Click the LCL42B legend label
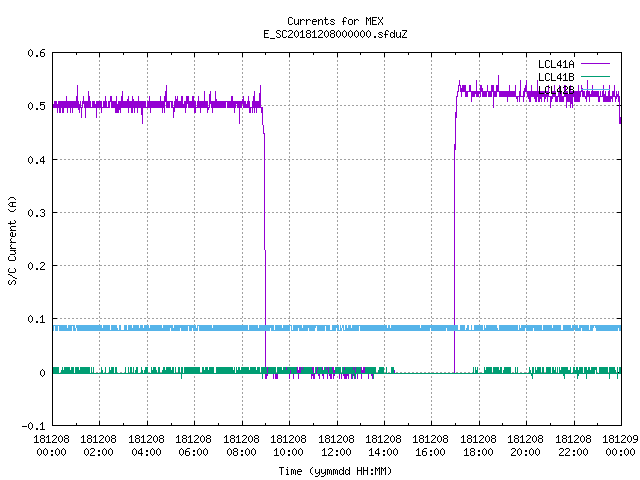The image size is (640, 480). [x=556, y=90]
